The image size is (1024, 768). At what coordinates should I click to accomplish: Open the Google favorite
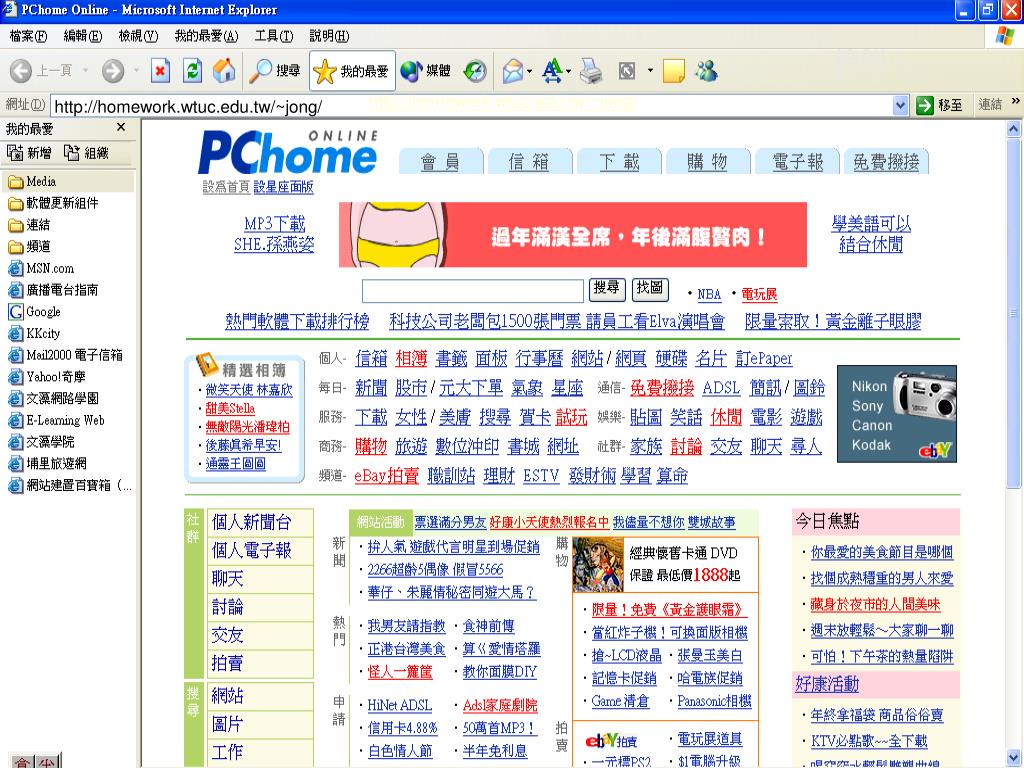point(35,312)
